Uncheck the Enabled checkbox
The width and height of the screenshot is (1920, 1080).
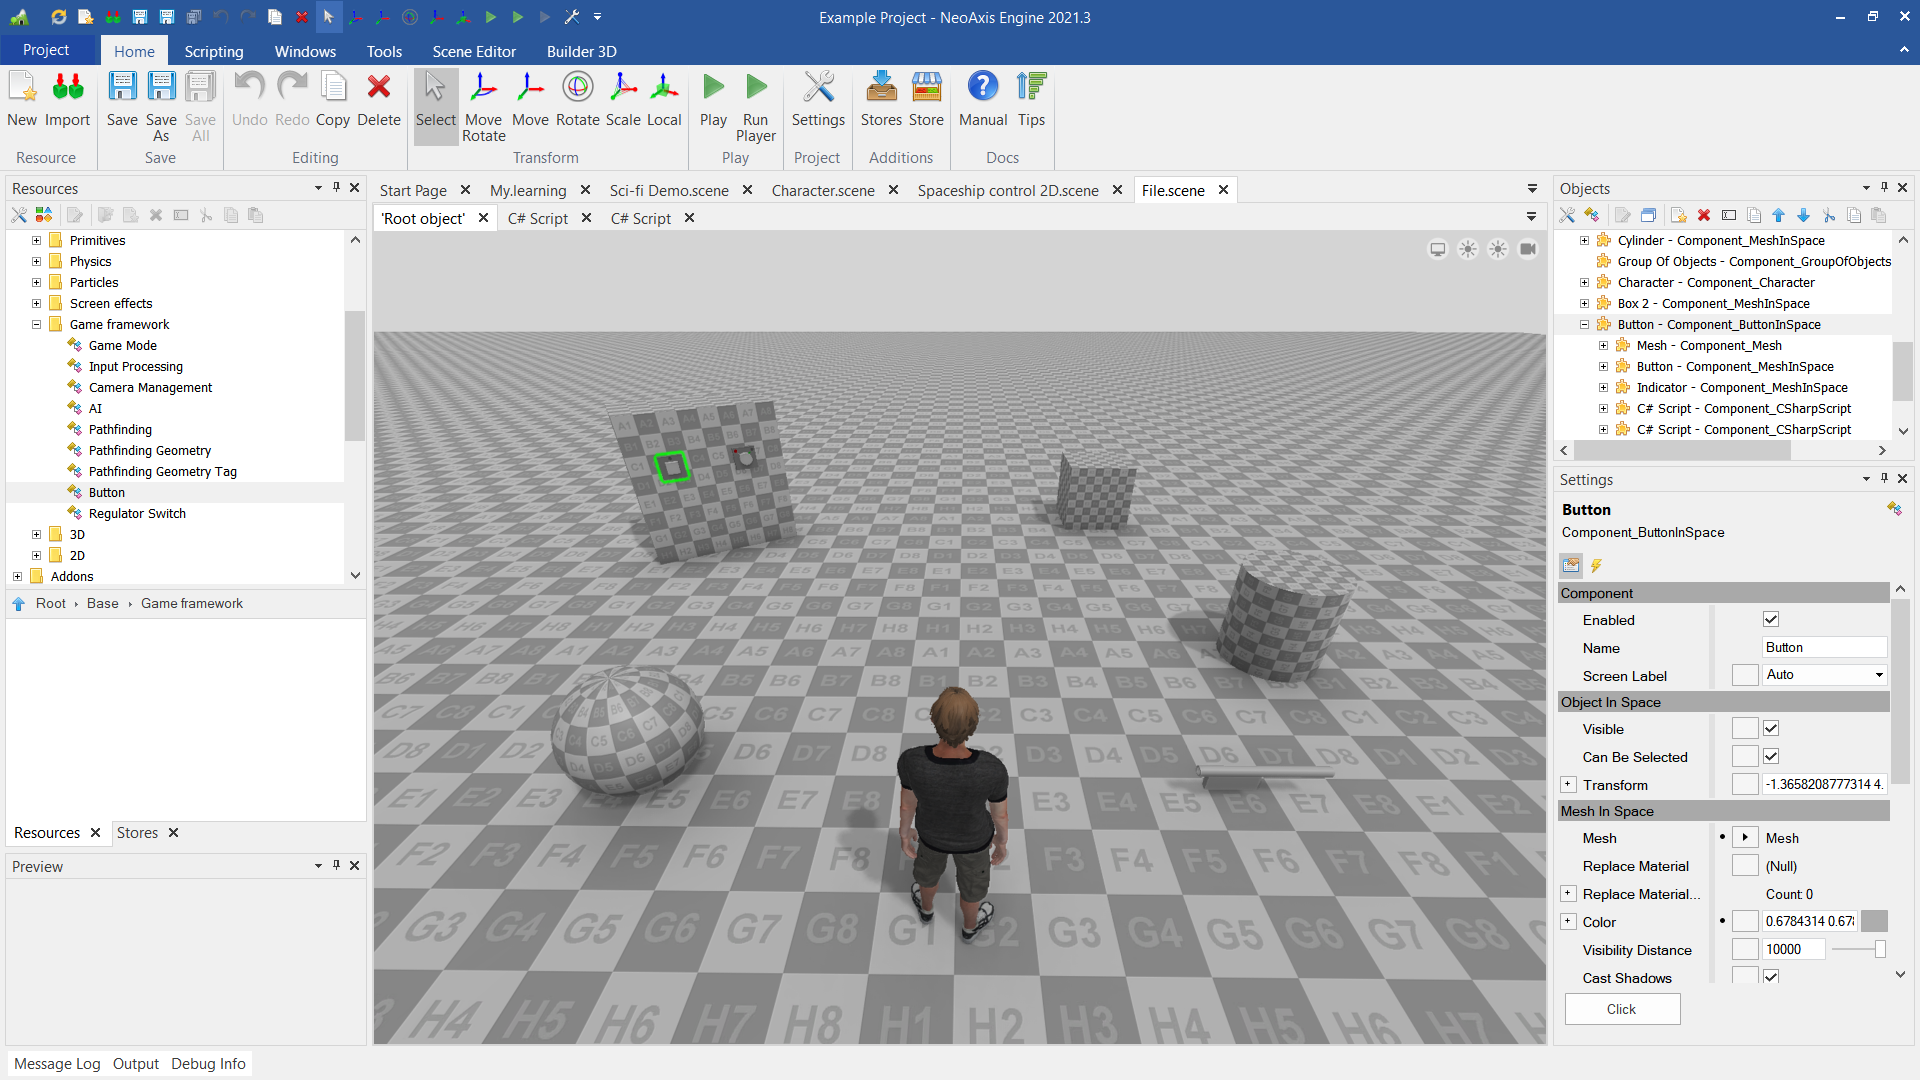point(1771,620)
